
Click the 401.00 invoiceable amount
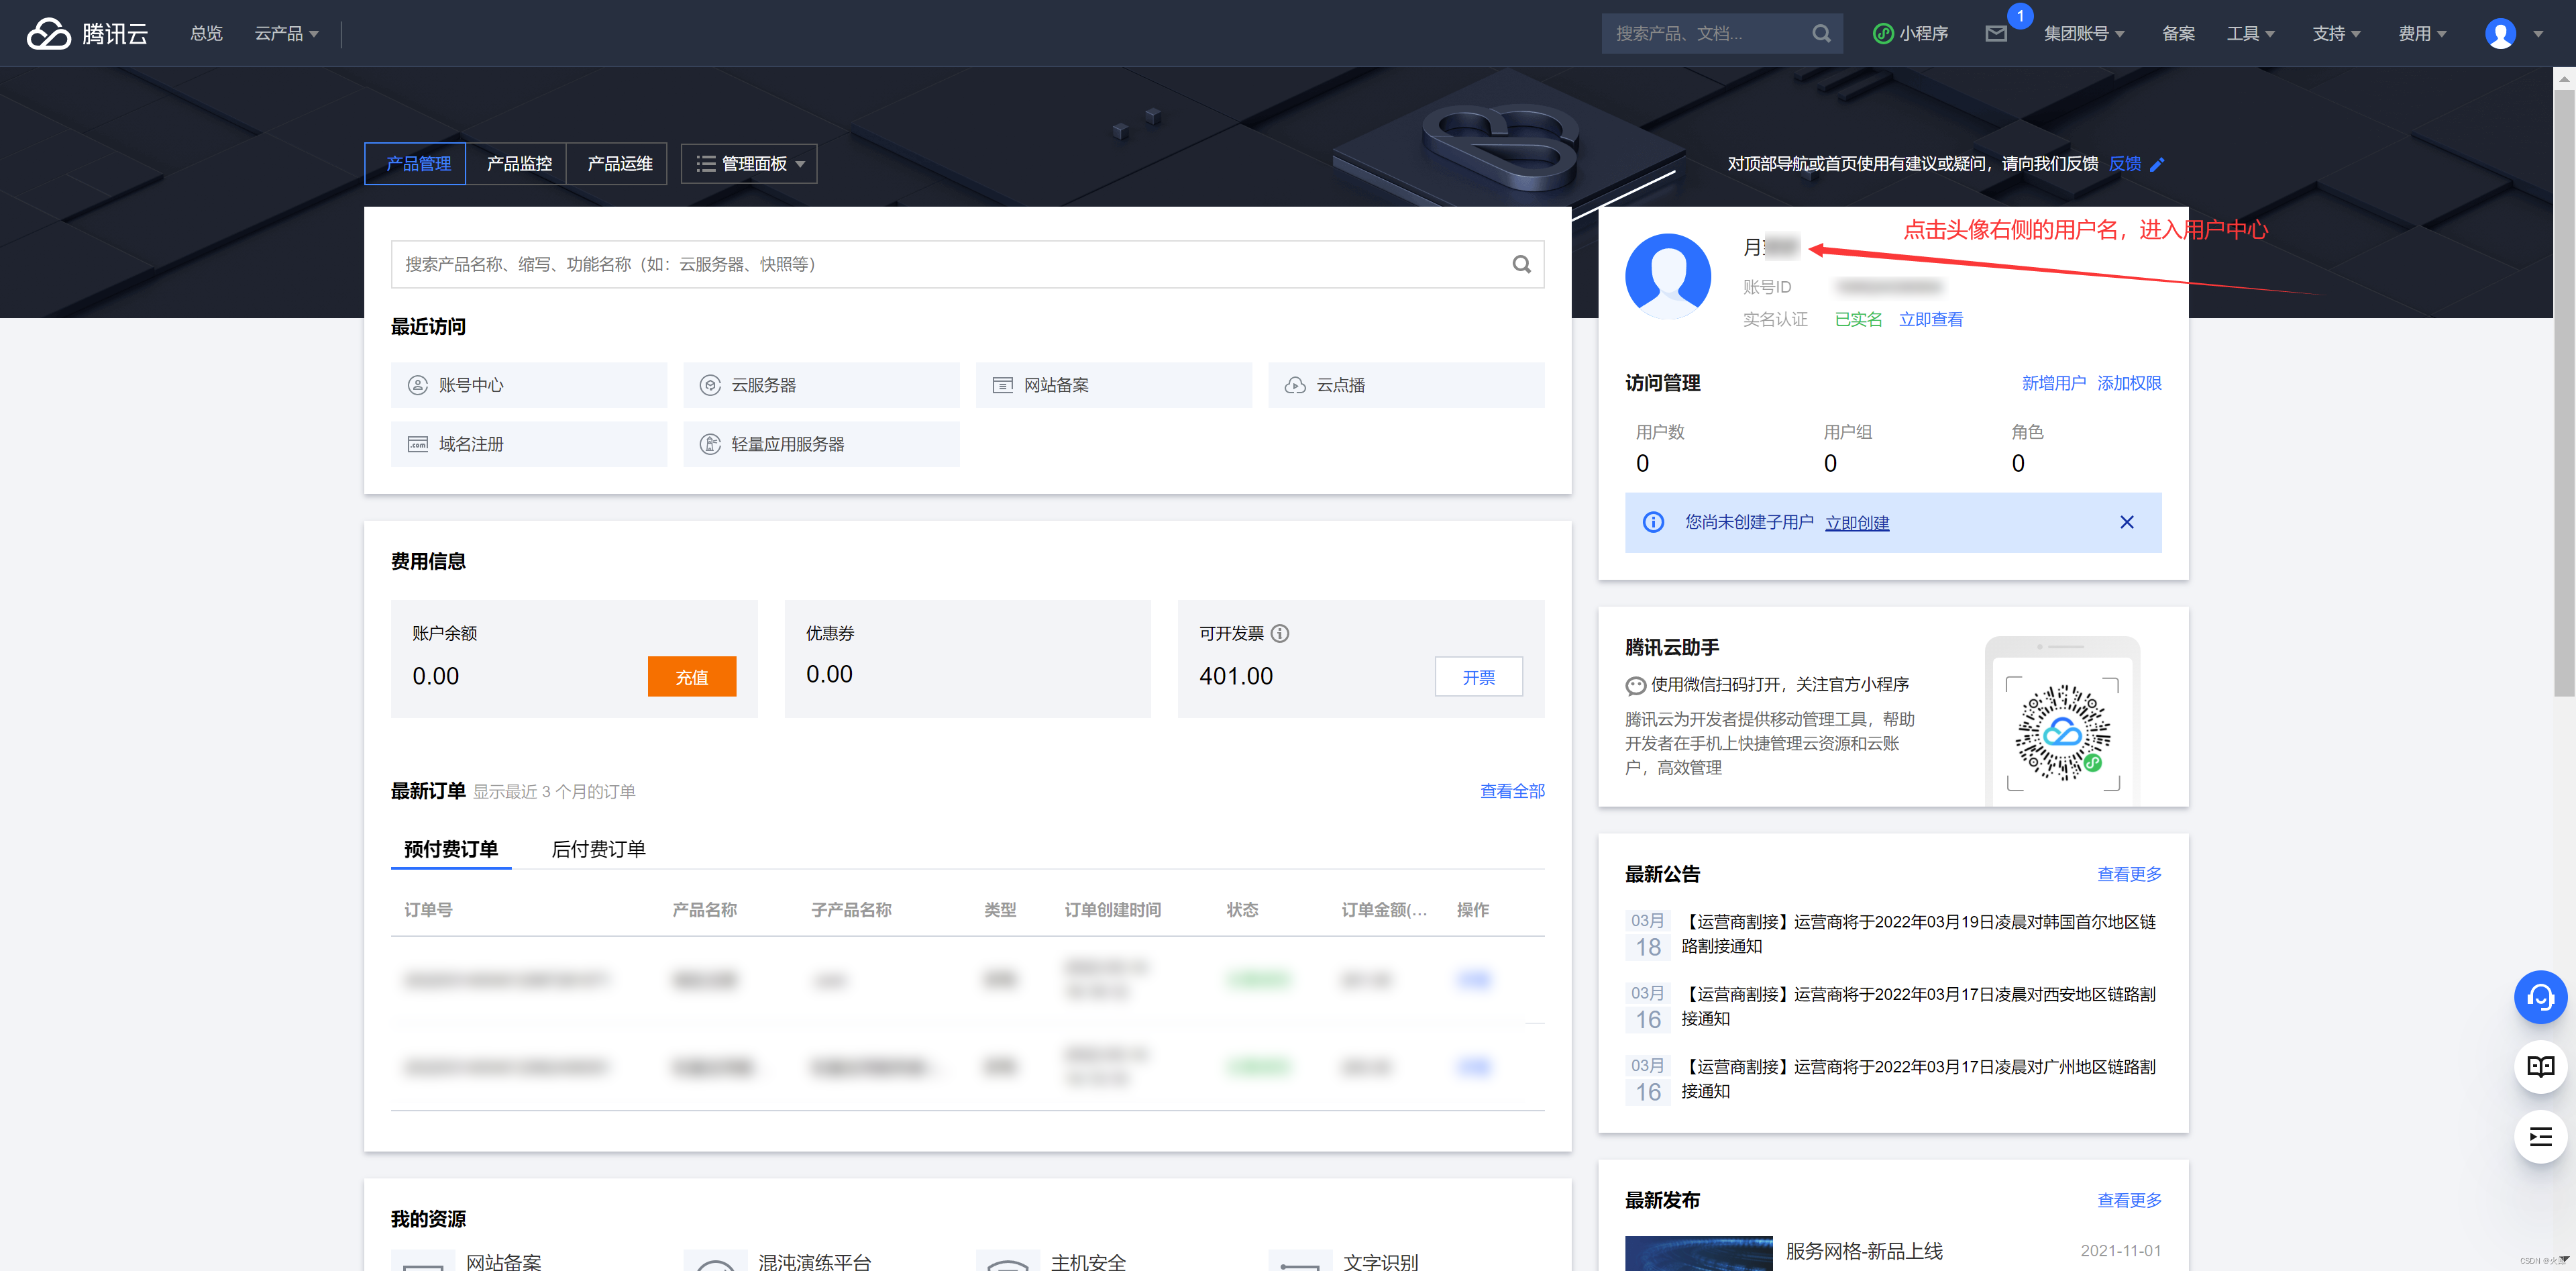click(x=1236, y=677)
